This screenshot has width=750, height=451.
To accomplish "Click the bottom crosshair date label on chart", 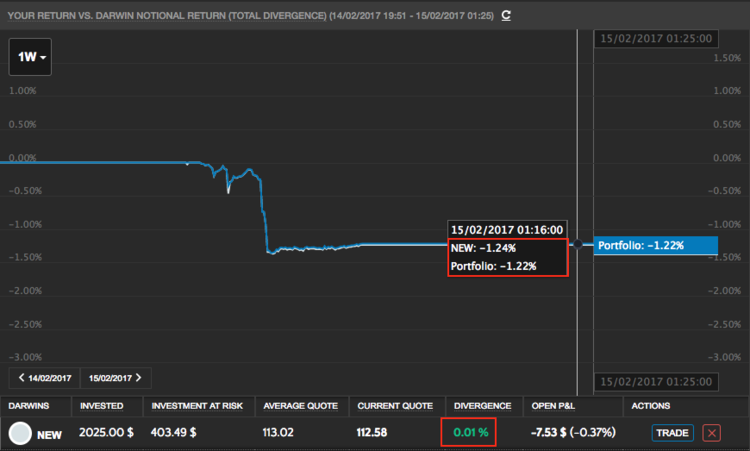I will coord(655,382).
